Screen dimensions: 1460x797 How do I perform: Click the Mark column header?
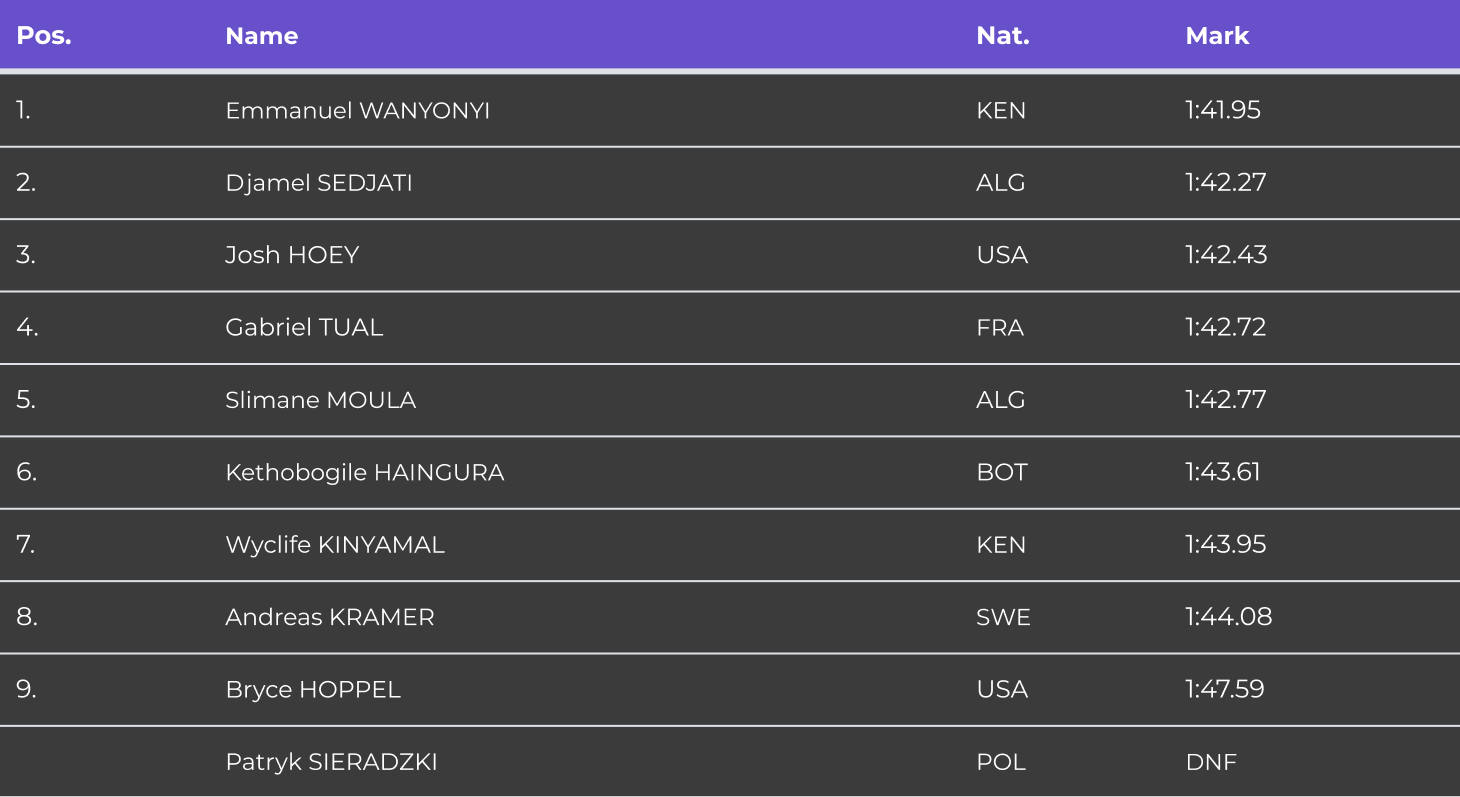tap(1217, 36)
